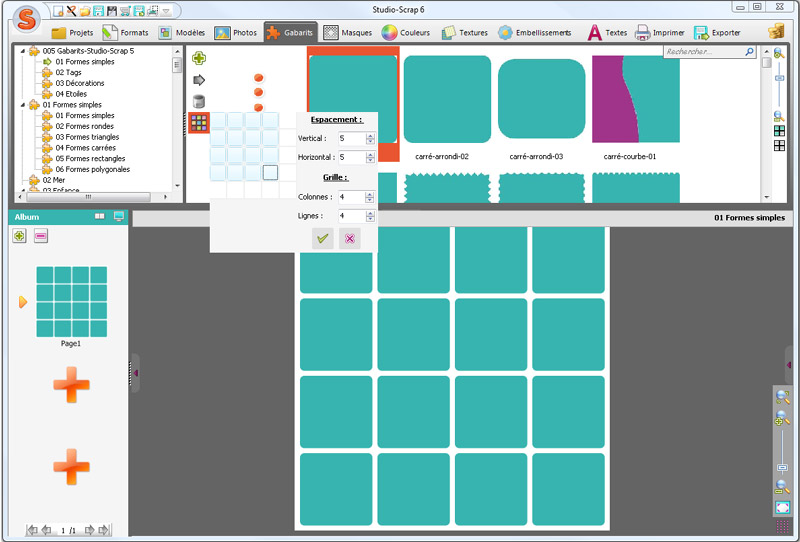The image size is (800, 542).
Task: Click the page zoom-in magnifier icon
Action: pyautogui.click(x=782, y=418)
